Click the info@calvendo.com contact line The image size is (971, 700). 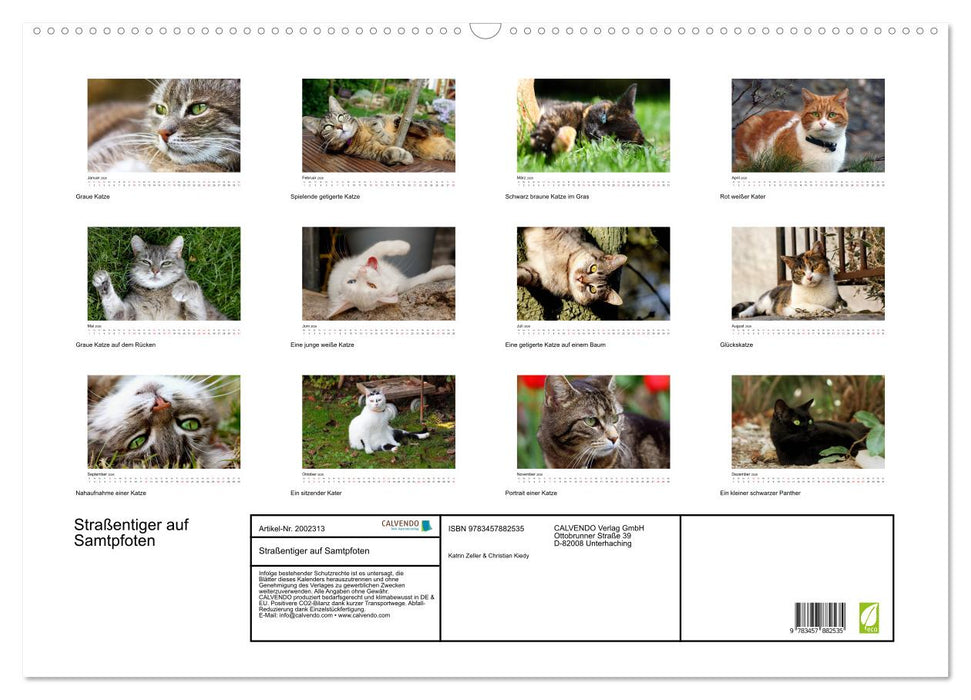coord(323,615)
